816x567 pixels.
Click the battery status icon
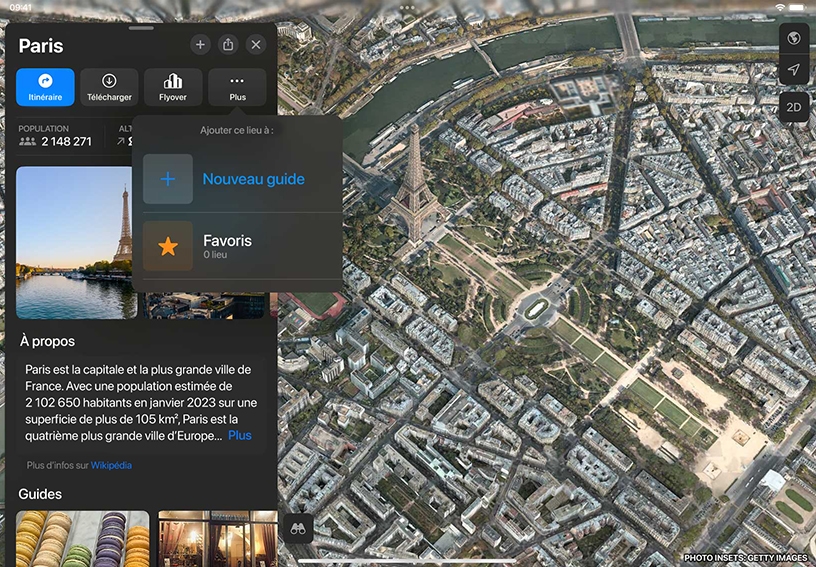click(x=797, y=7)
